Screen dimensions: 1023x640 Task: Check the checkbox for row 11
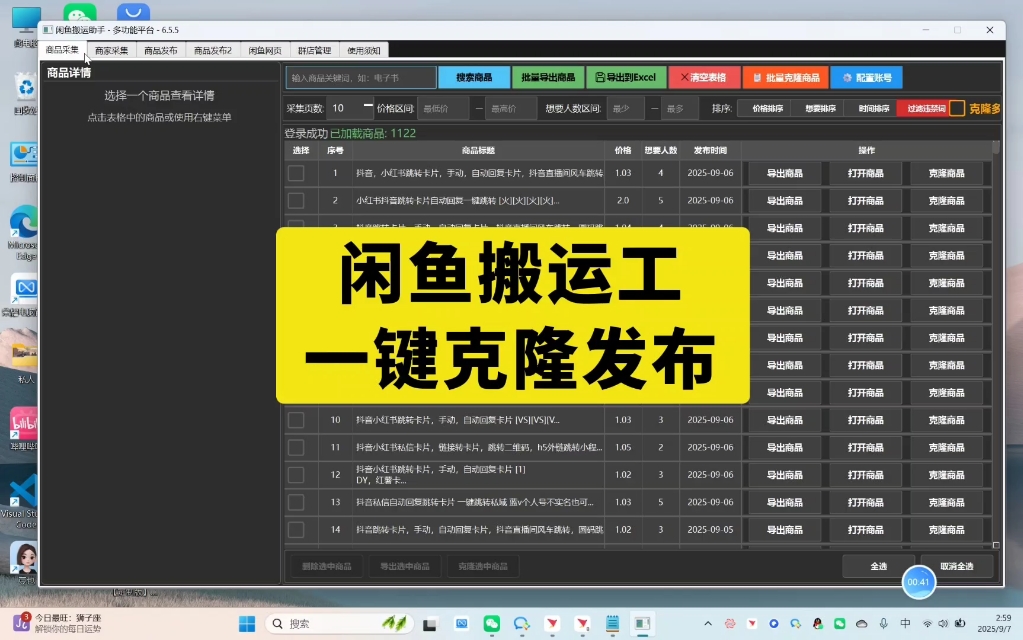pyautogui.click(x=296, y=448)
